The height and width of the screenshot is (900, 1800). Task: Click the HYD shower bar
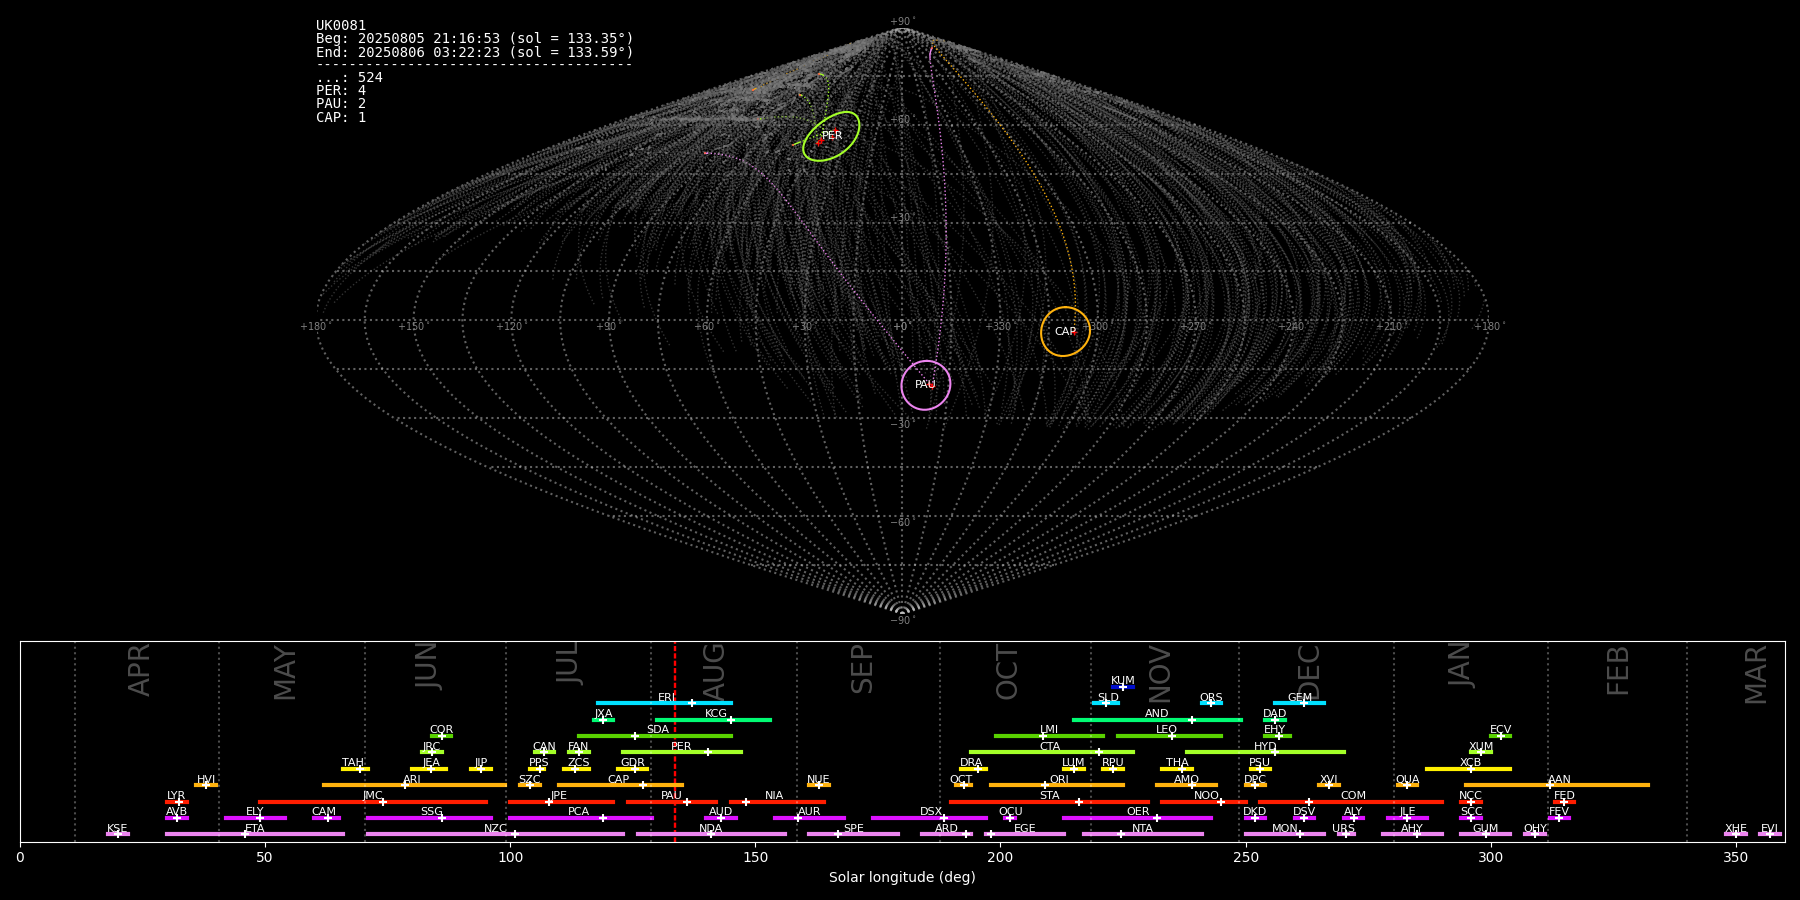[1265, 752]
